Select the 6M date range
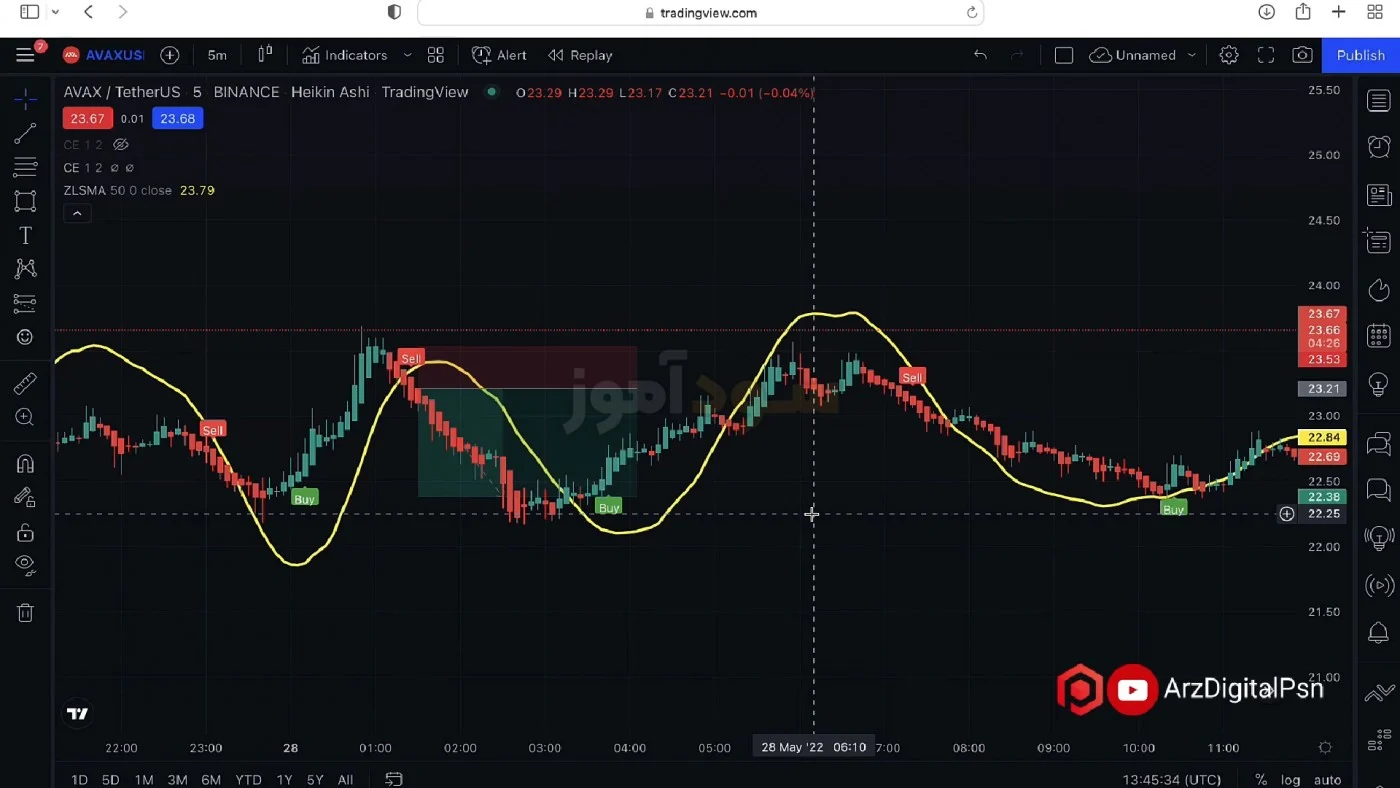Image resolution: width=1400 pixels, height=788 pixels. 211,779
